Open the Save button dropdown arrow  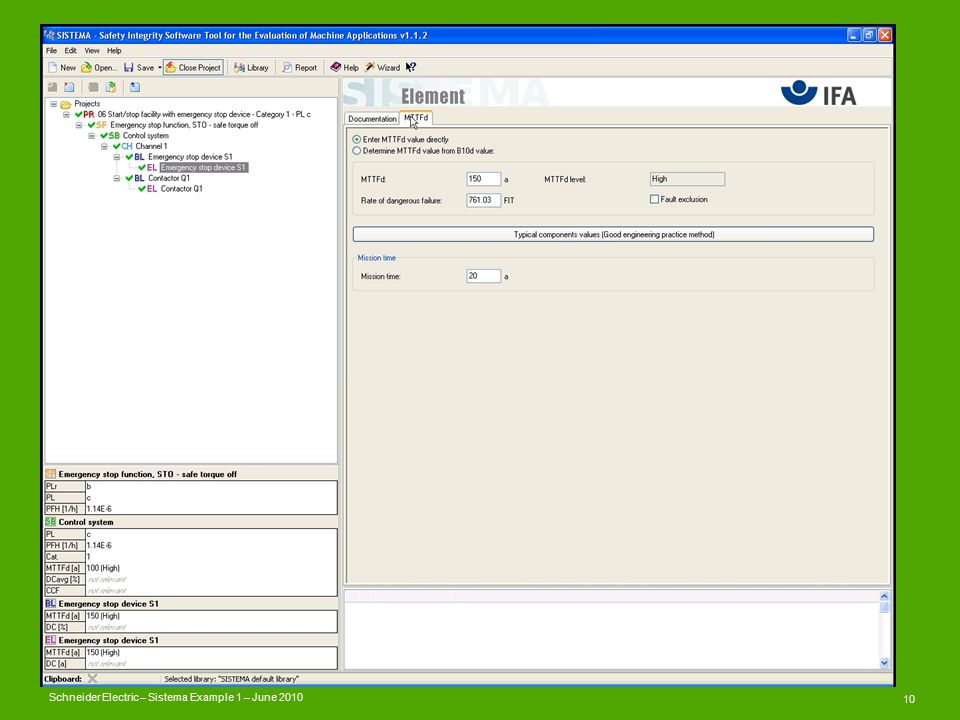pyautogui.click(x=160, y=67)
